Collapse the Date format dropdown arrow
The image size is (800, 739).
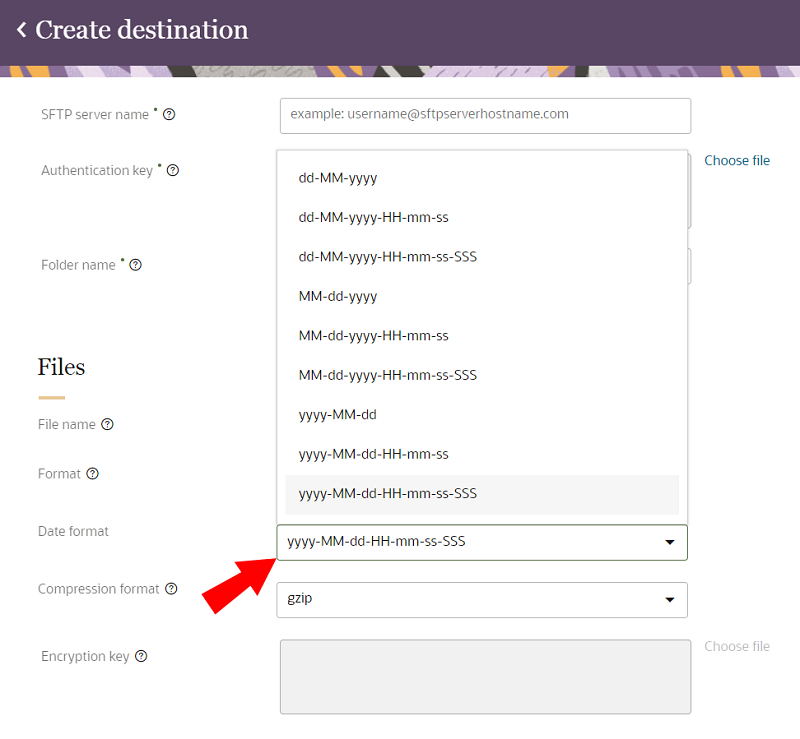tap(669, 543)
